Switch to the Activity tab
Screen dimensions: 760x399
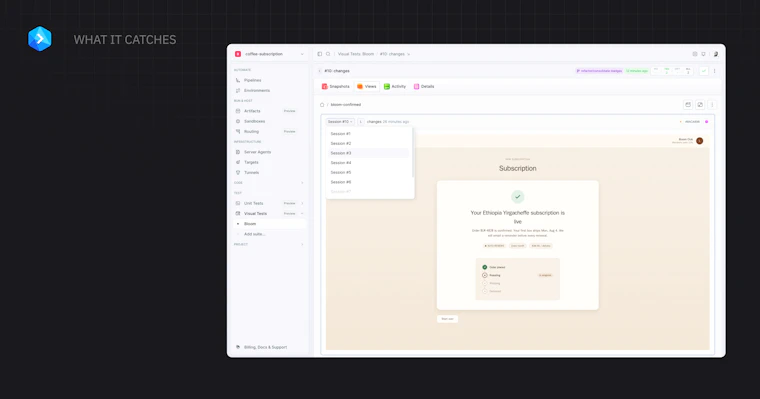[x=395, y=86]
